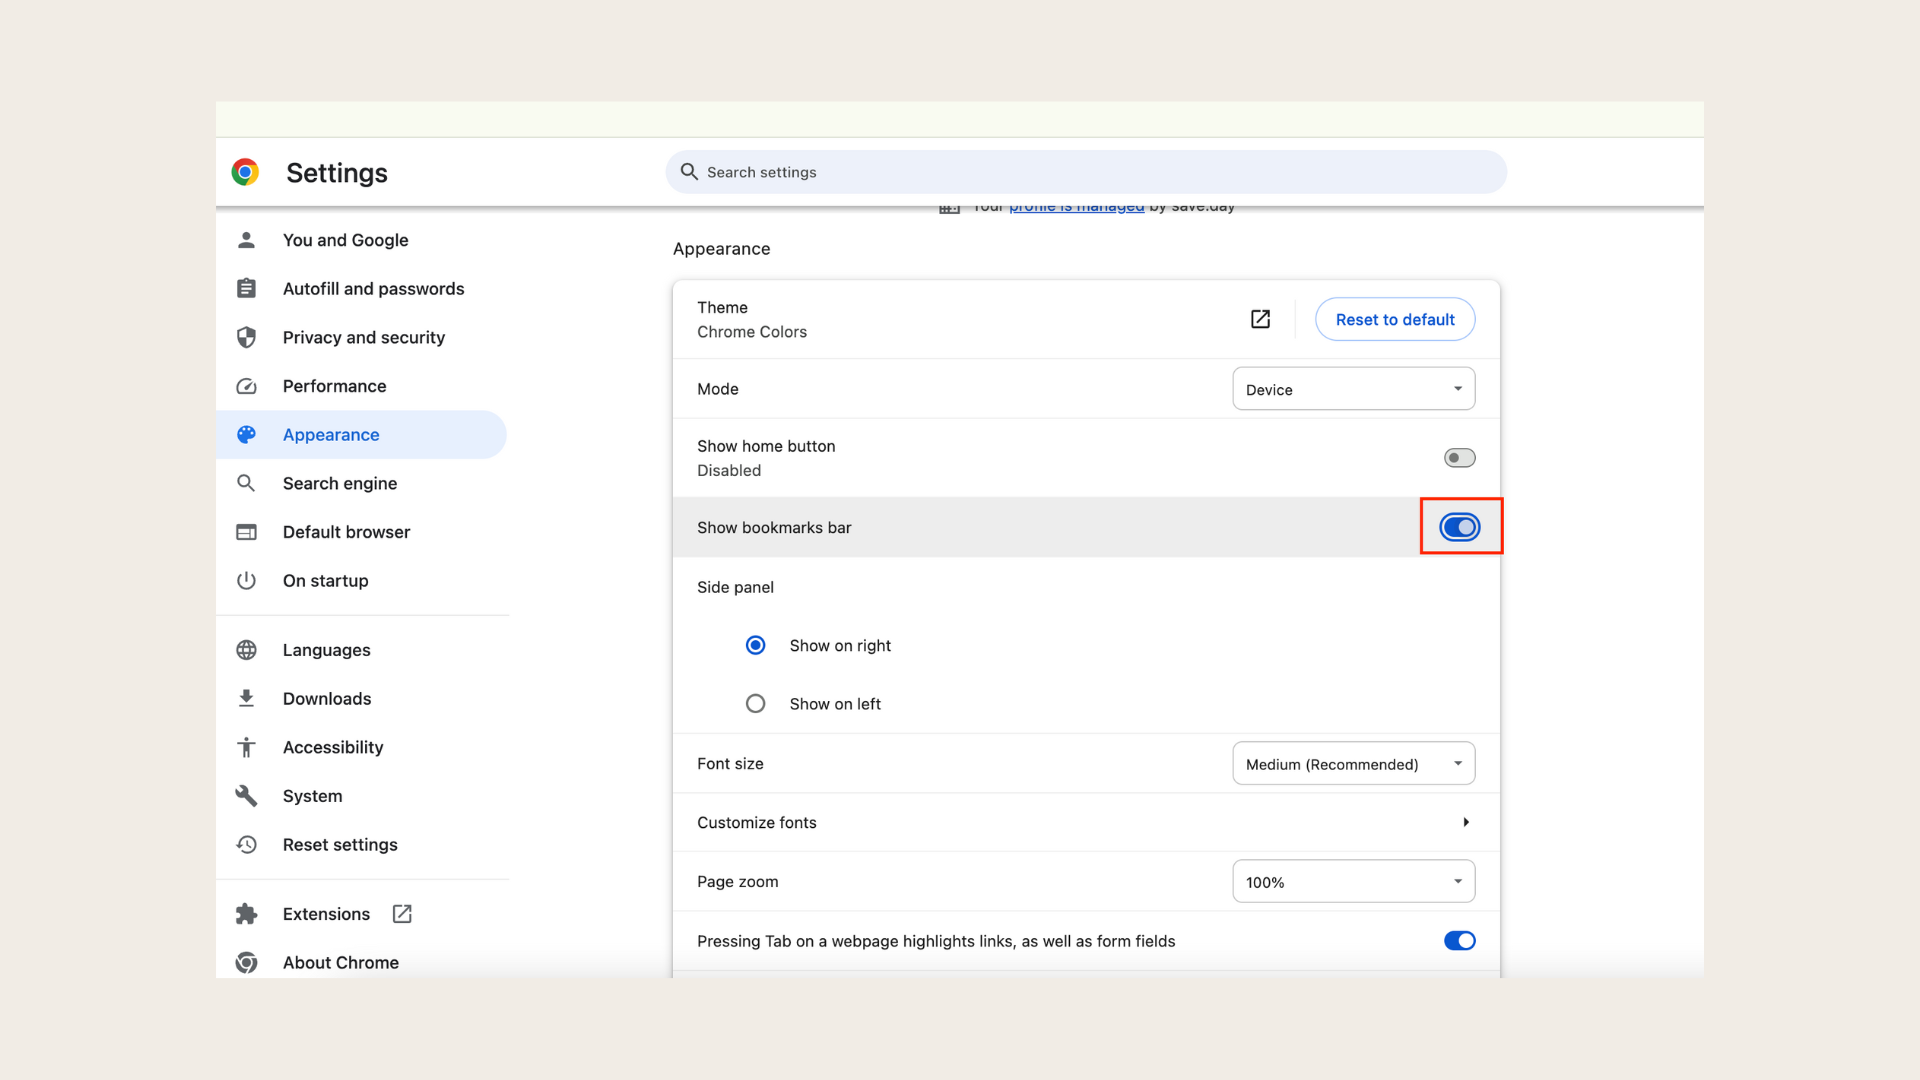
Task: Click the Extensions puzzle piece icon
Action: coord(246,913)
